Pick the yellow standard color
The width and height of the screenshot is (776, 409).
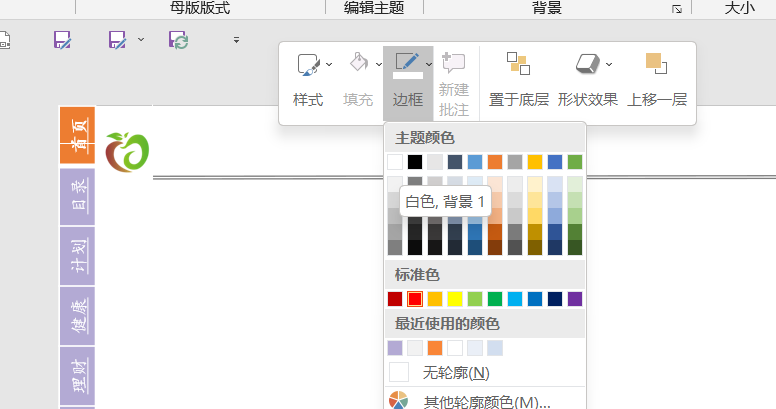[x=455, y=299]
